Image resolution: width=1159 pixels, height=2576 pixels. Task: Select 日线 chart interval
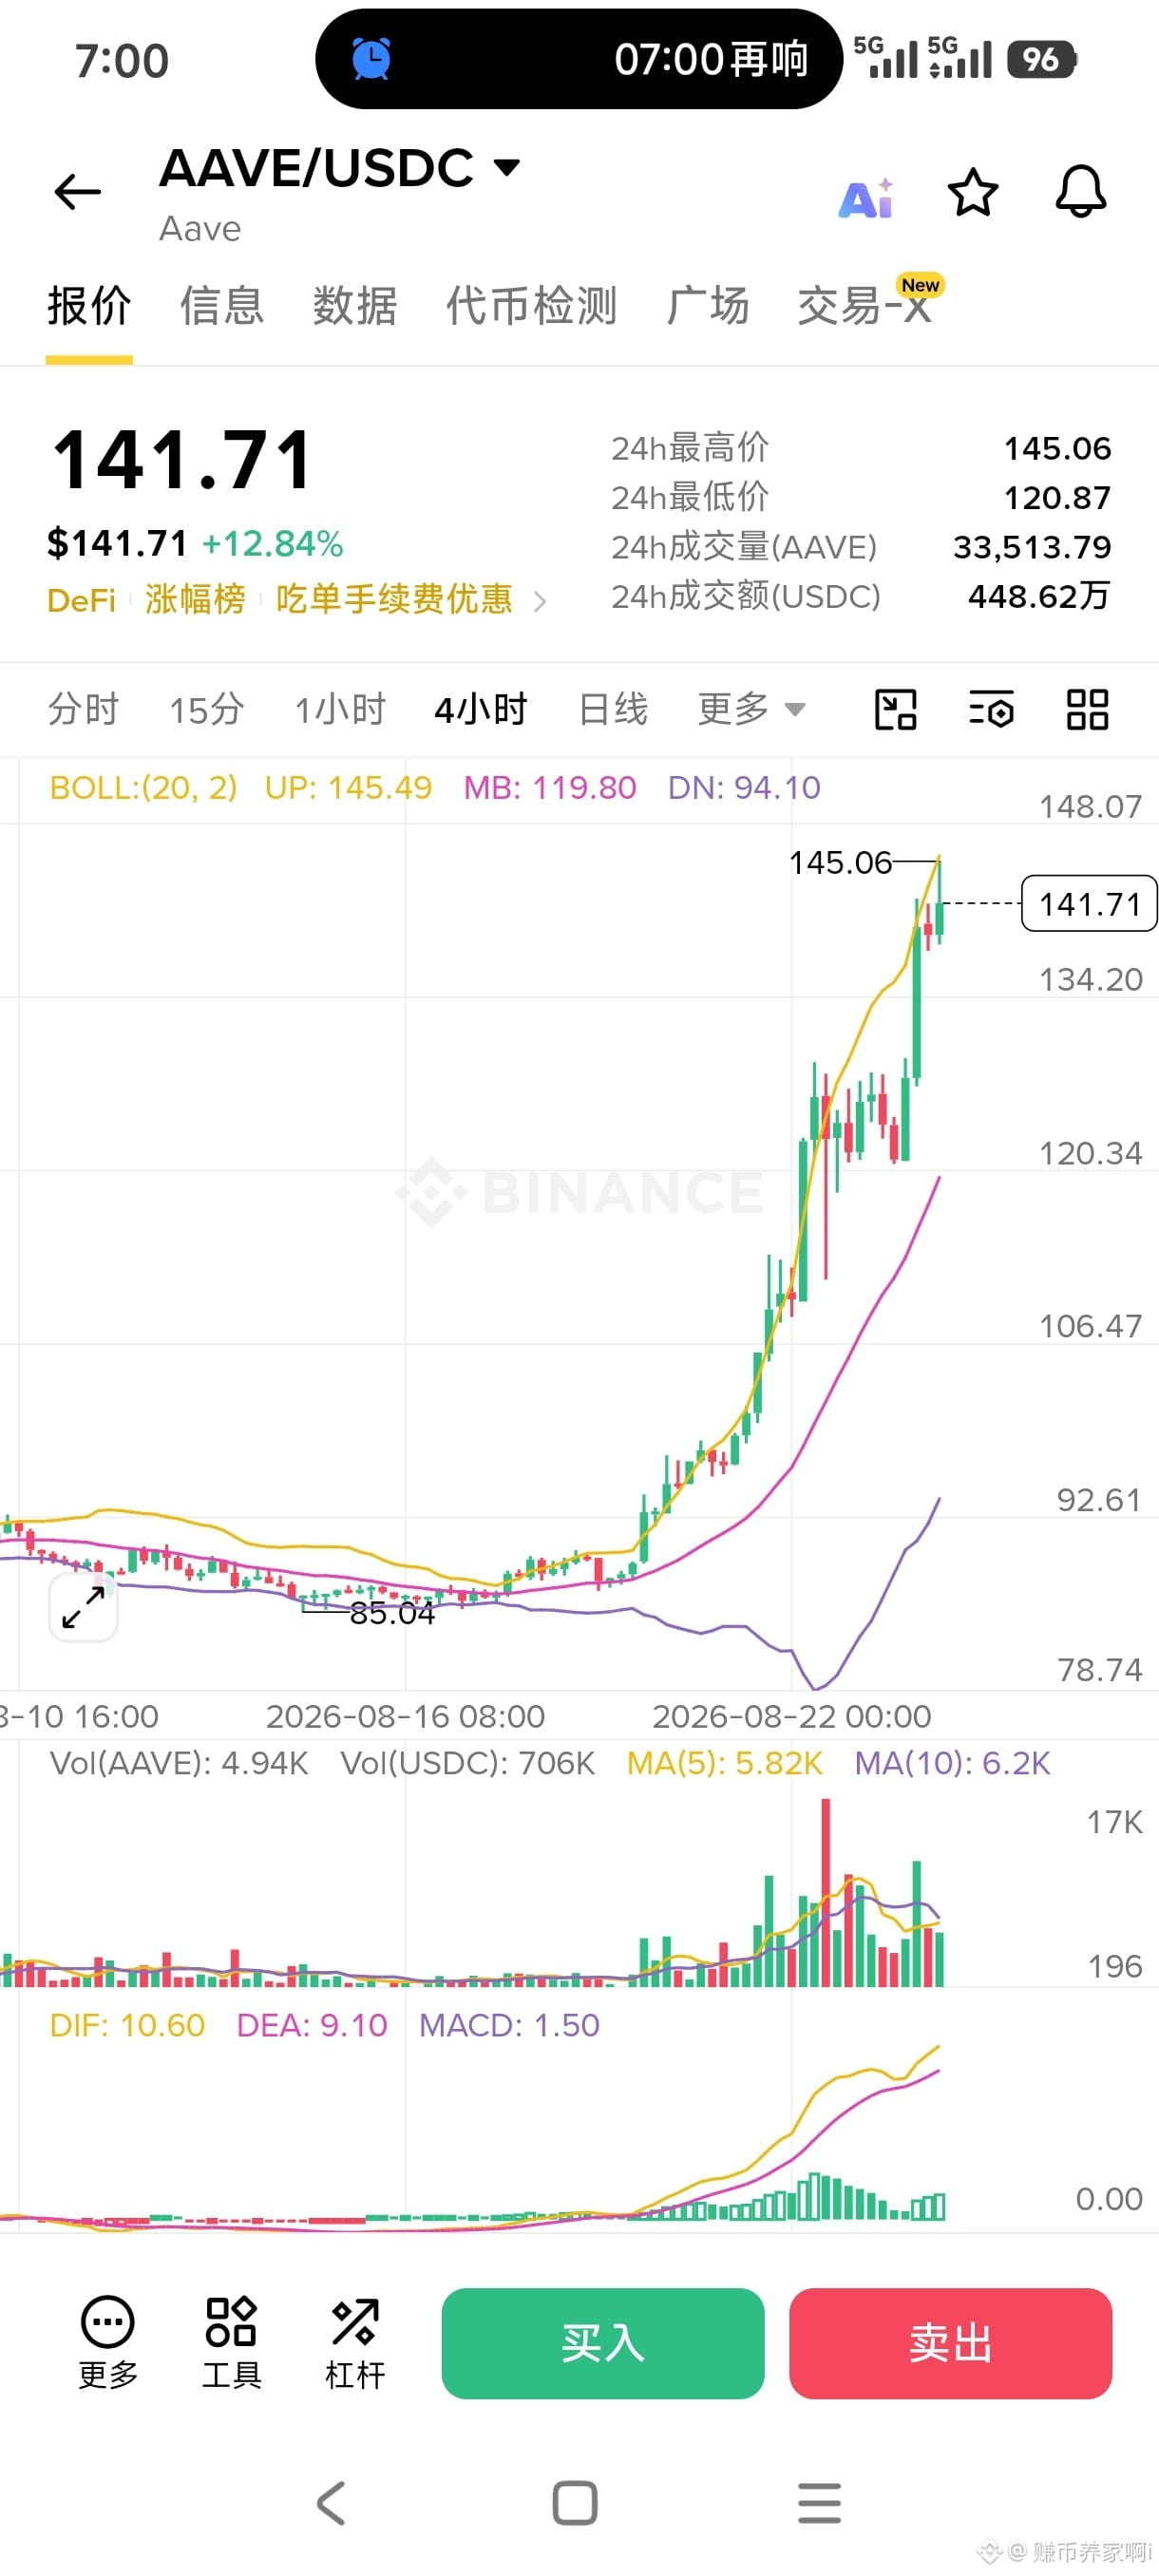click(613, 709)
